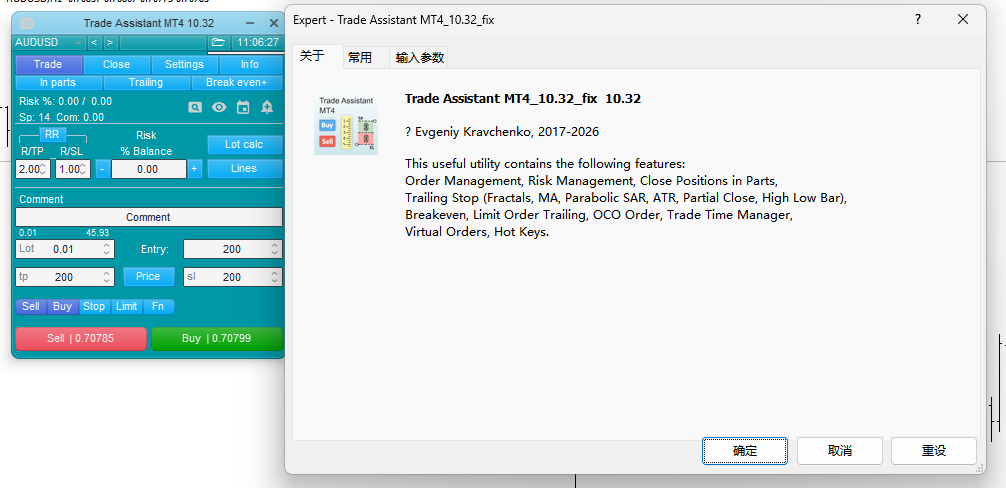Click the Lot value spinner arrows
Image resolution: width=1006 pixels, height=488 pixels.
pos(107,249)
